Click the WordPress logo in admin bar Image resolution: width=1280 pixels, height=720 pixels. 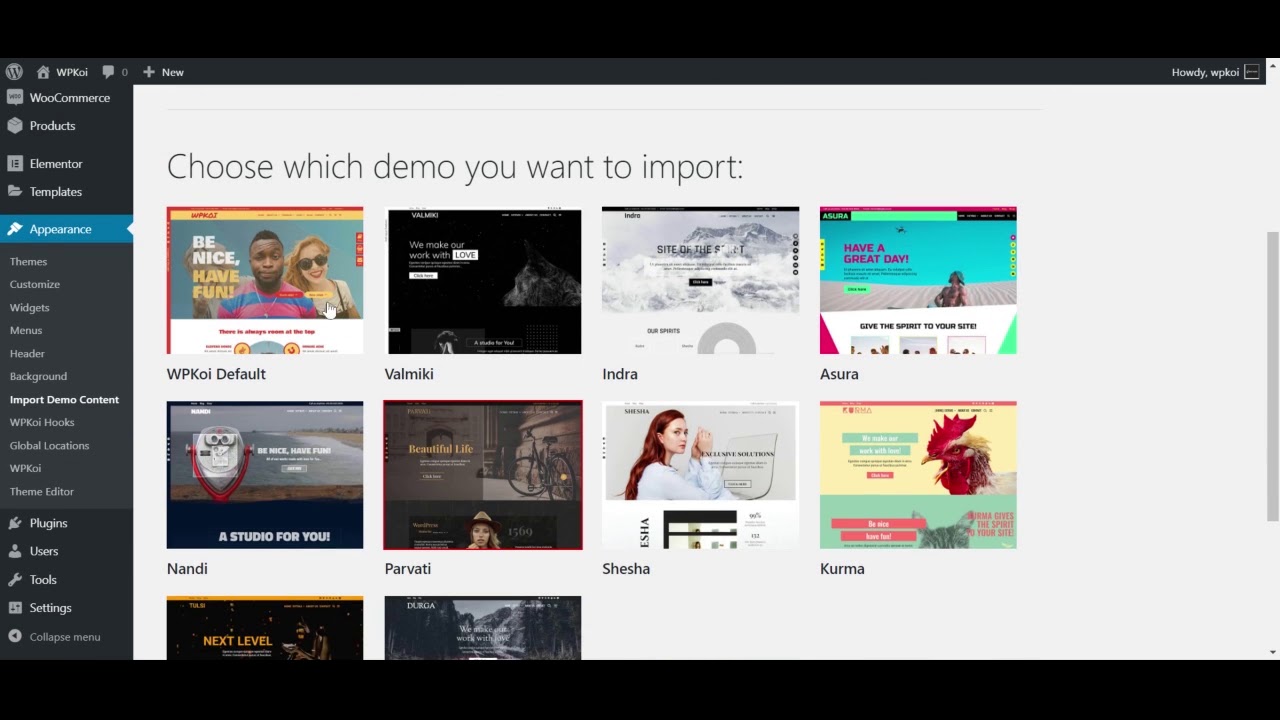pyautogui.click(x=14, y=72)
